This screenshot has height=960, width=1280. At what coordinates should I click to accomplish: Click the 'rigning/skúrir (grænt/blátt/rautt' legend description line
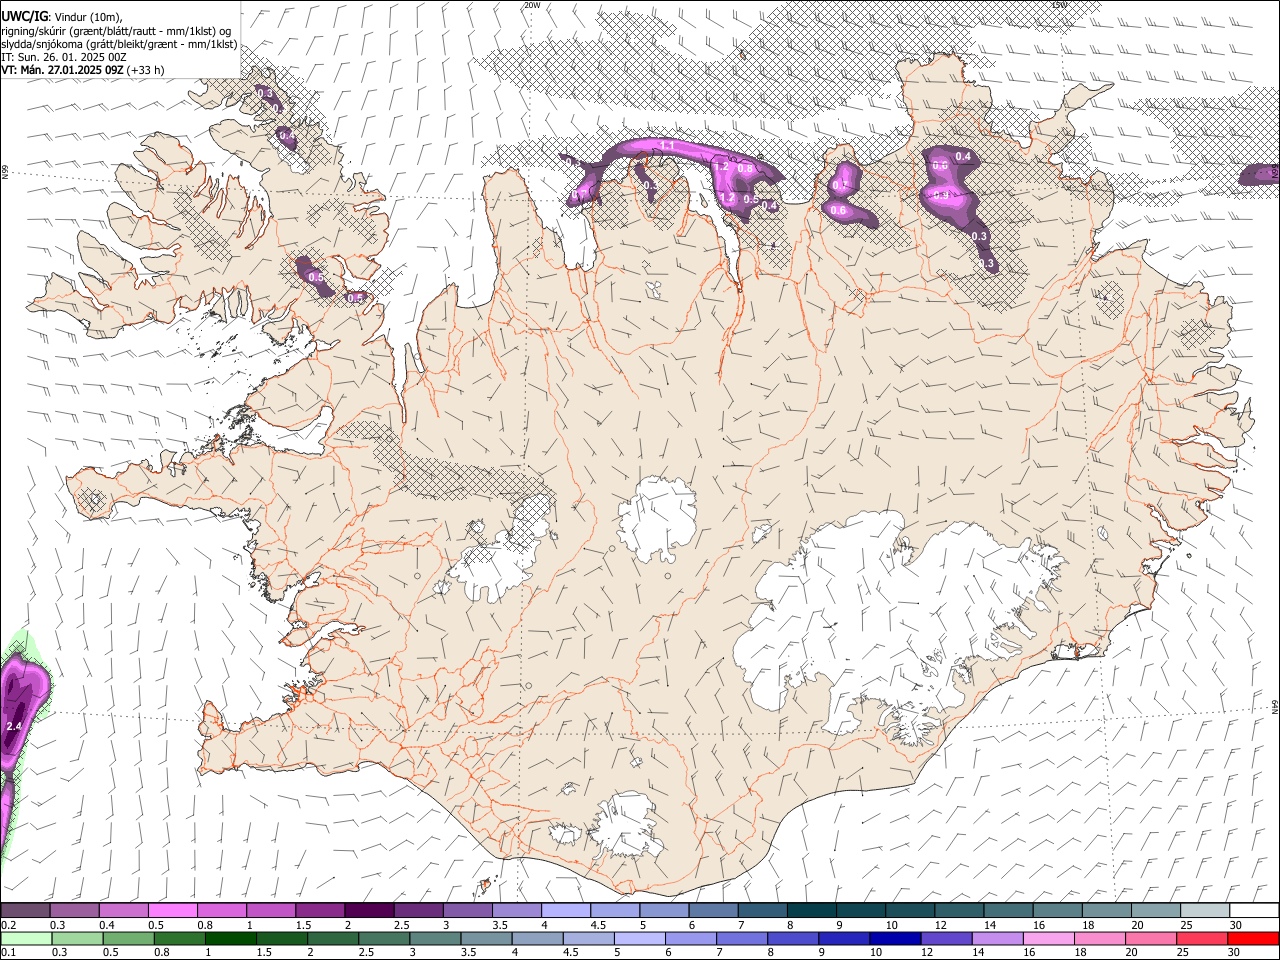(x=116, y=30)
